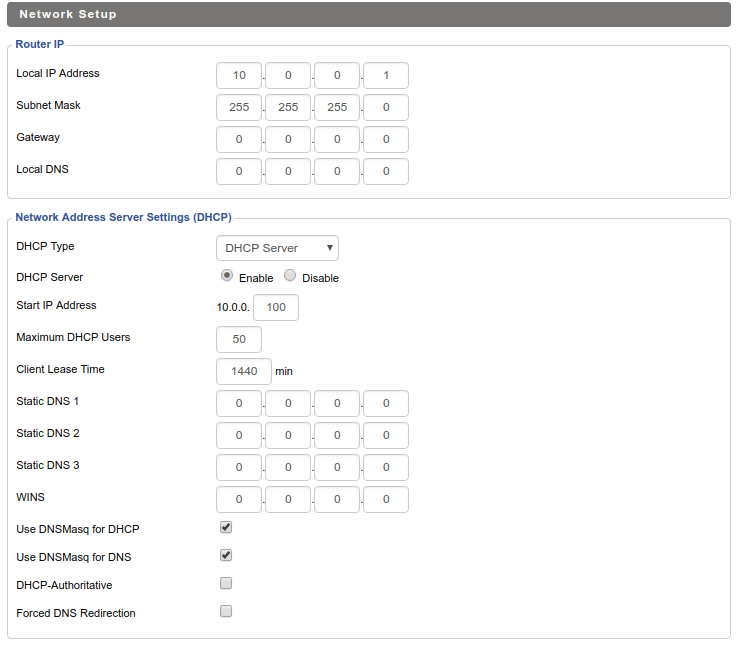Click the fourth Subnet Mask octet field
739x645 pixels.
(386, 107)
